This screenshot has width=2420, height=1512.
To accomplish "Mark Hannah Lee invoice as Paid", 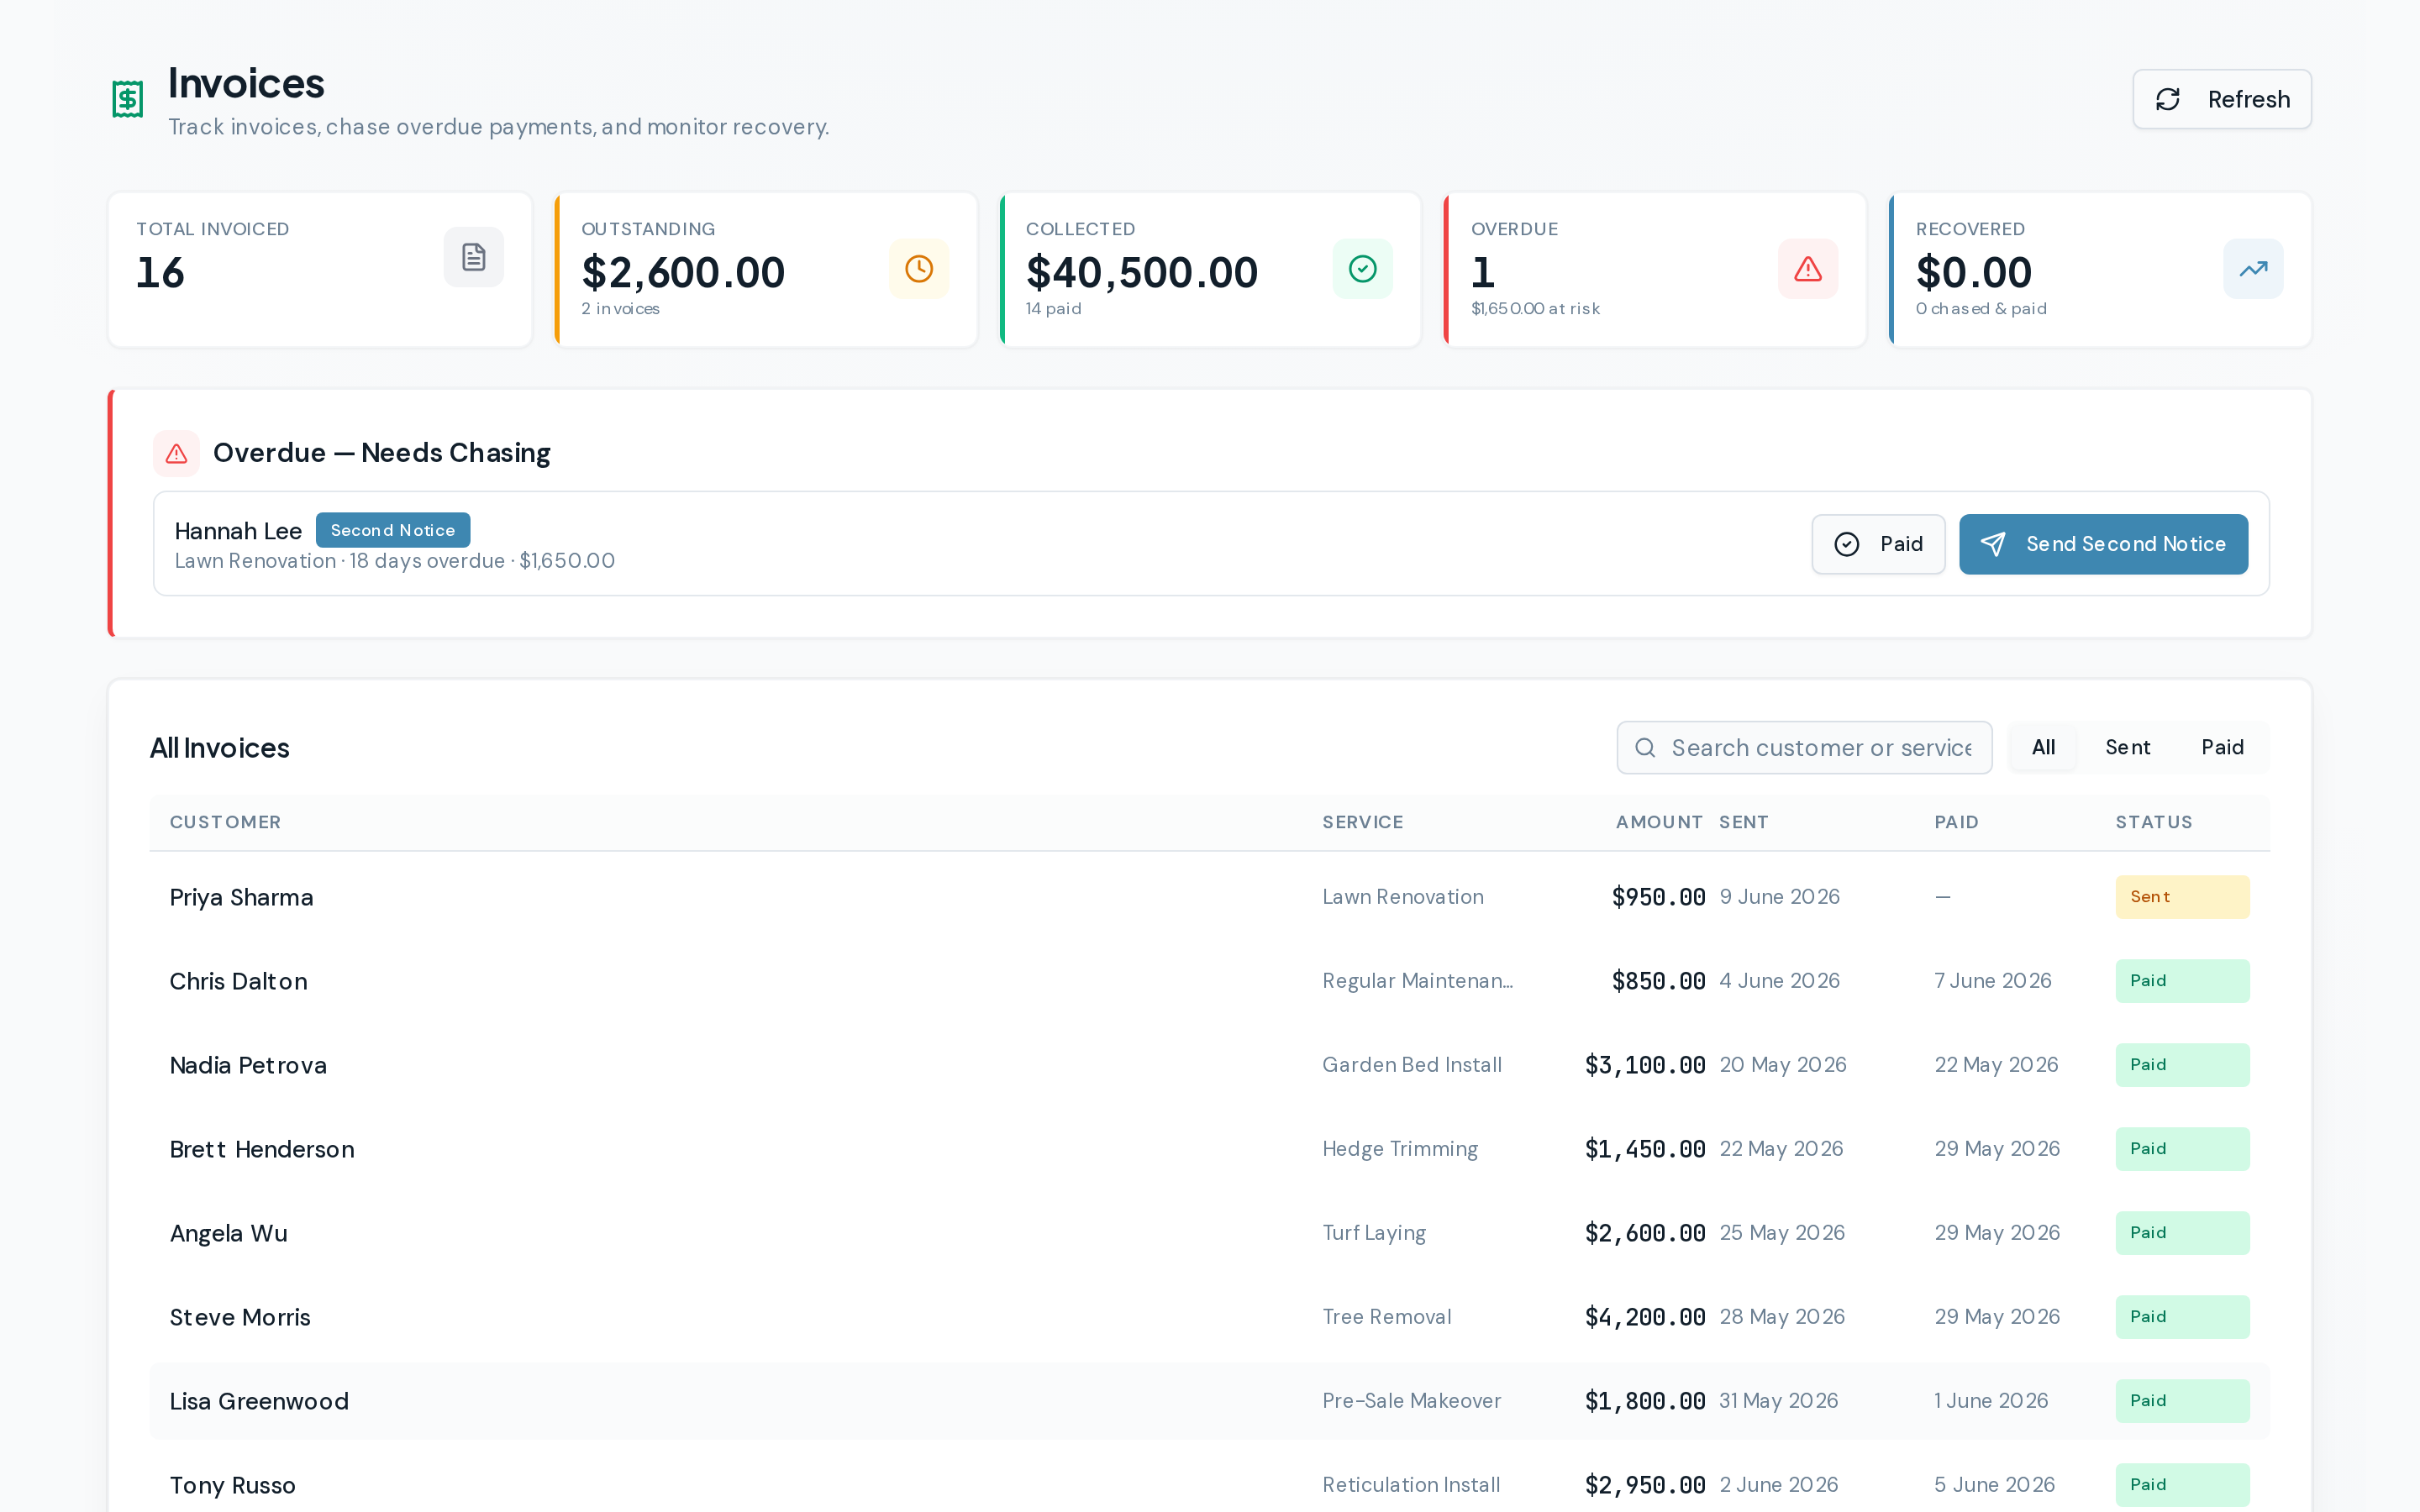I will pyautogui.click(x=1878, y=544).
